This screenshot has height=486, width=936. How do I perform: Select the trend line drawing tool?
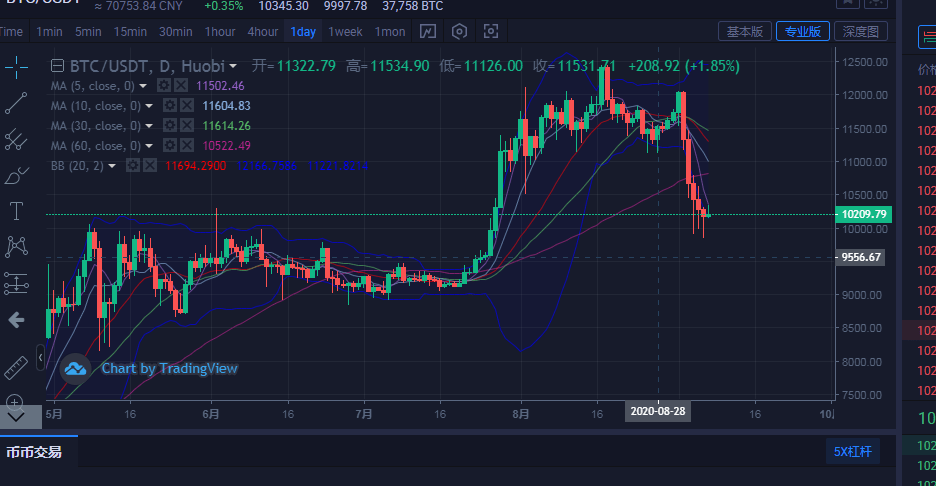point(16,103)
